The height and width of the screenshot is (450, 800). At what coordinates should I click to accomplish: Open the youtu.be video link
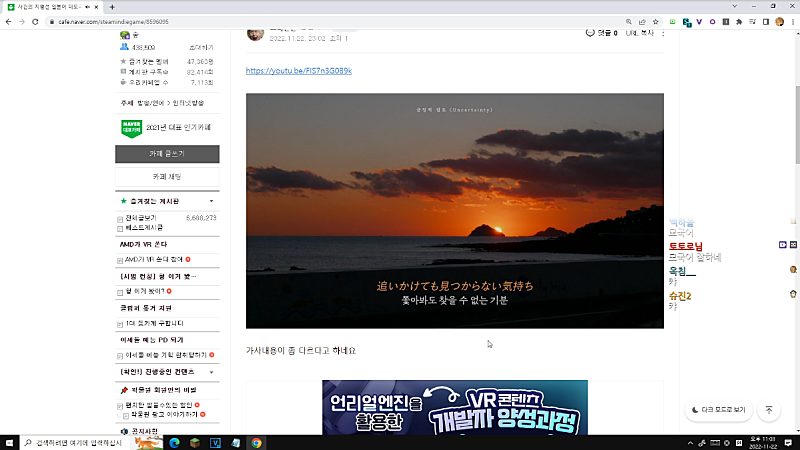click(x=298, y=71)
